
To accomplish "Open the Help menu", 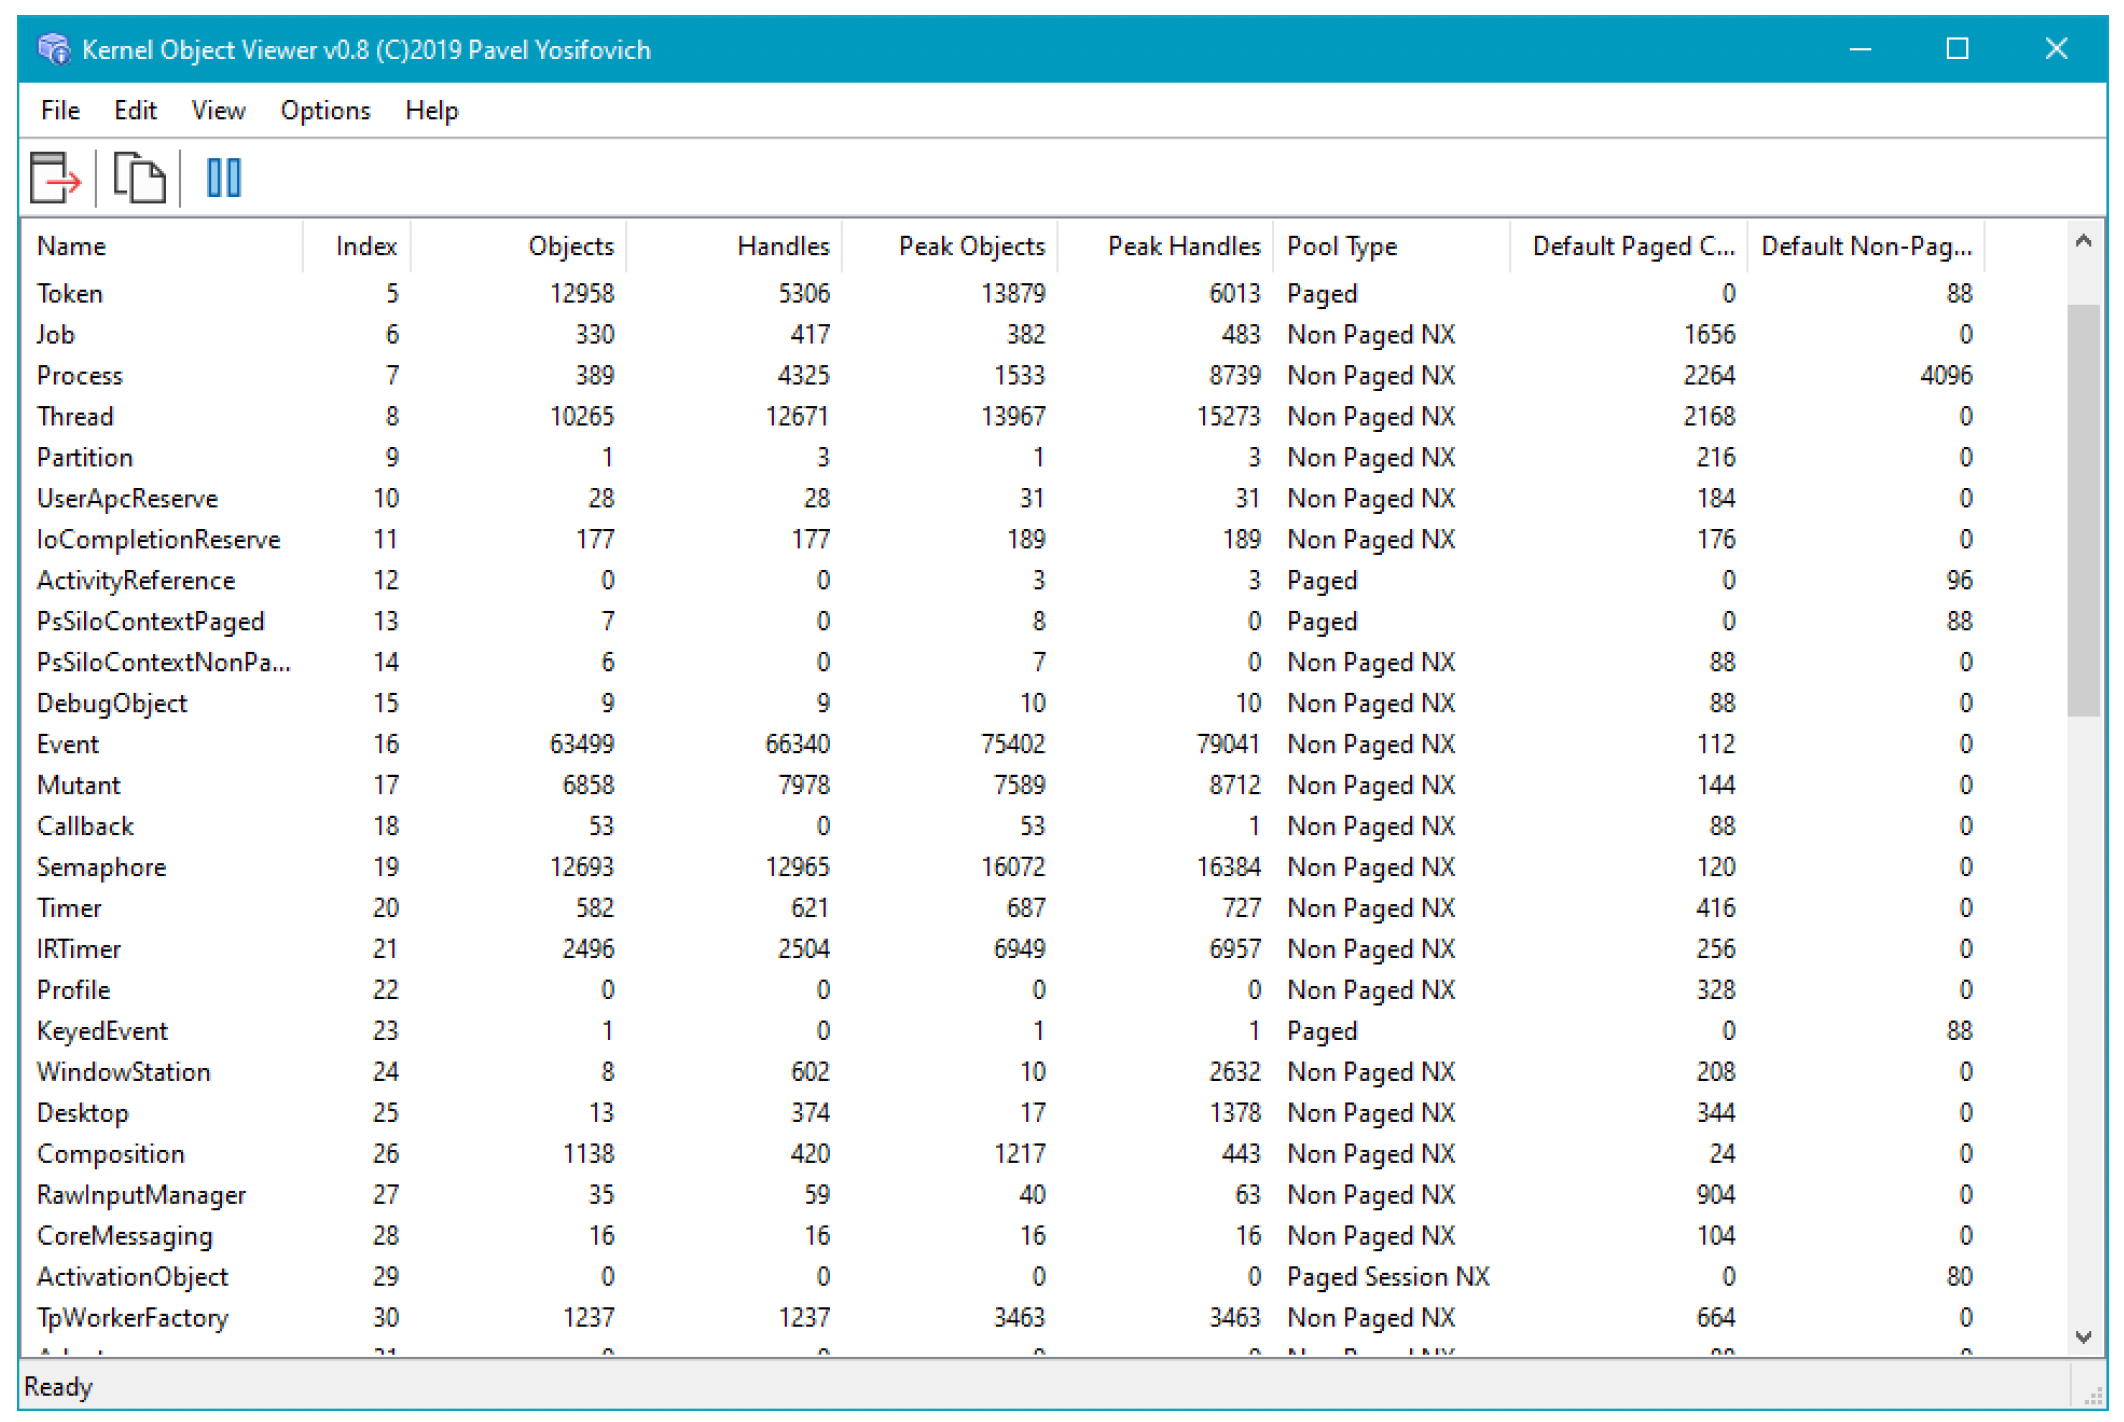I will point(431,111).
